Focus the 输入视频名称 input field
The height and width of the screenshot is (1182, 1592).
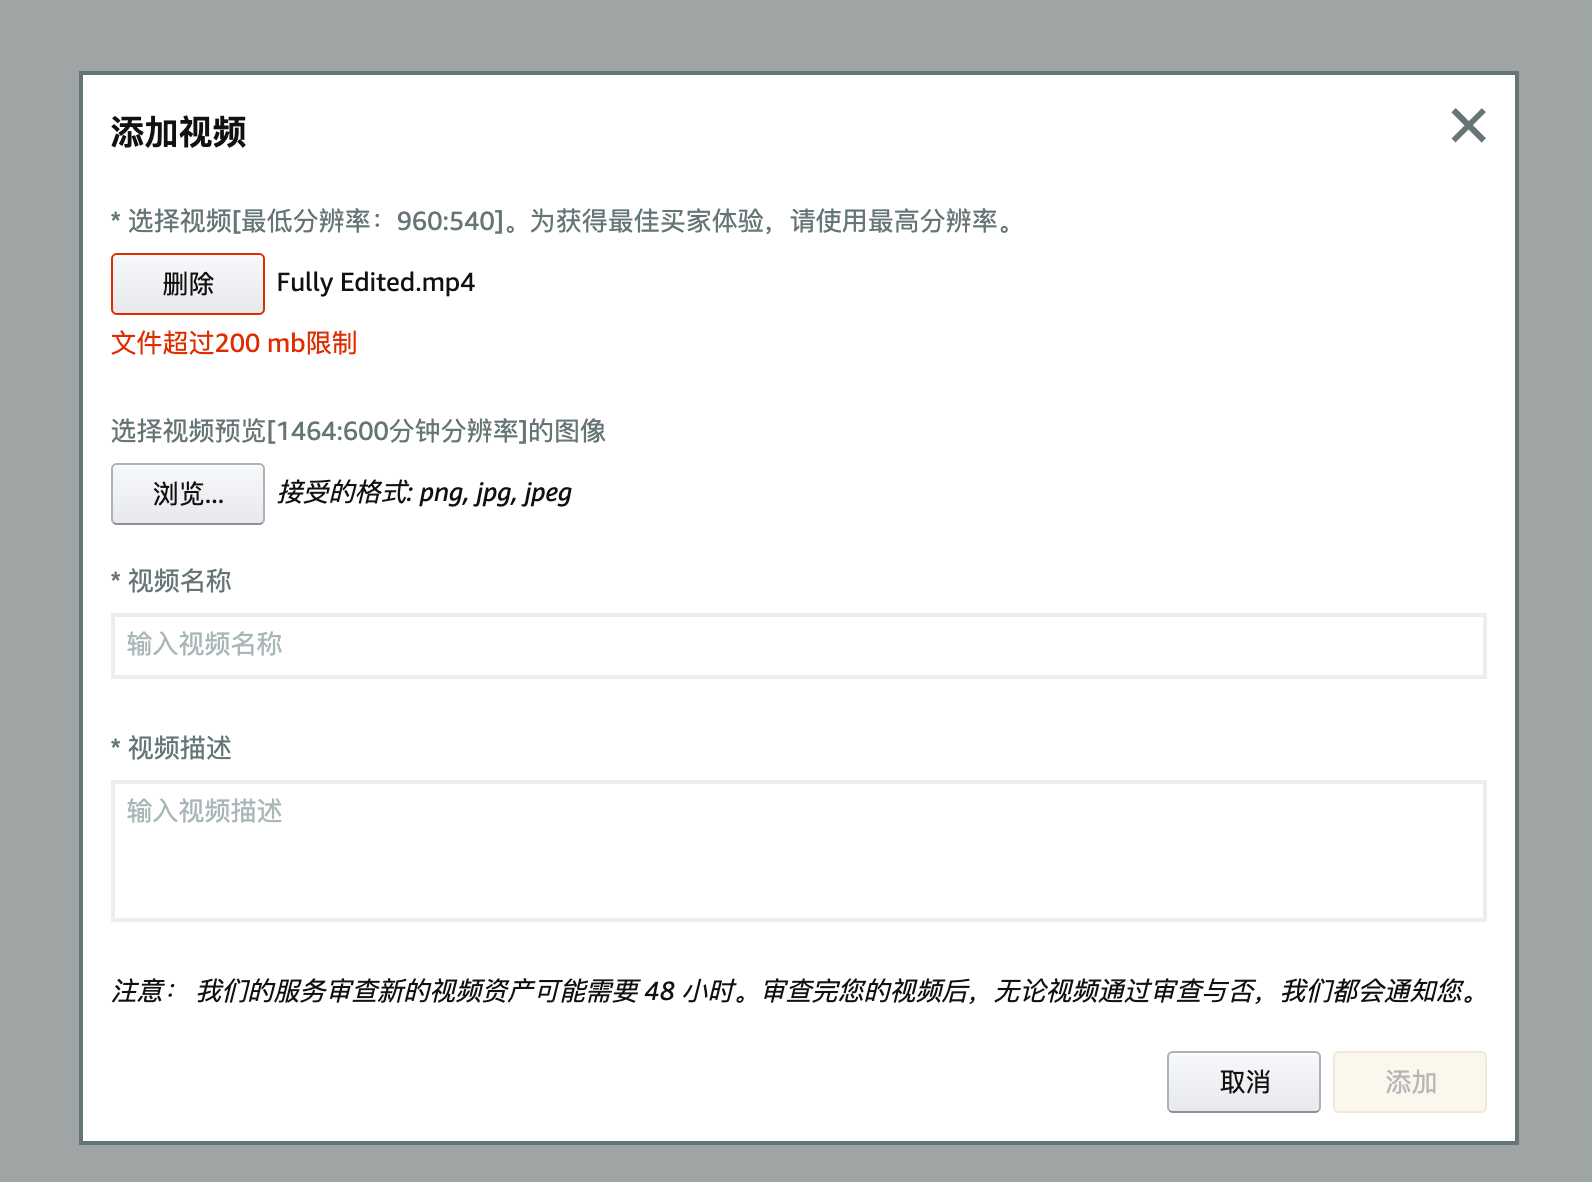coord(799,646)
